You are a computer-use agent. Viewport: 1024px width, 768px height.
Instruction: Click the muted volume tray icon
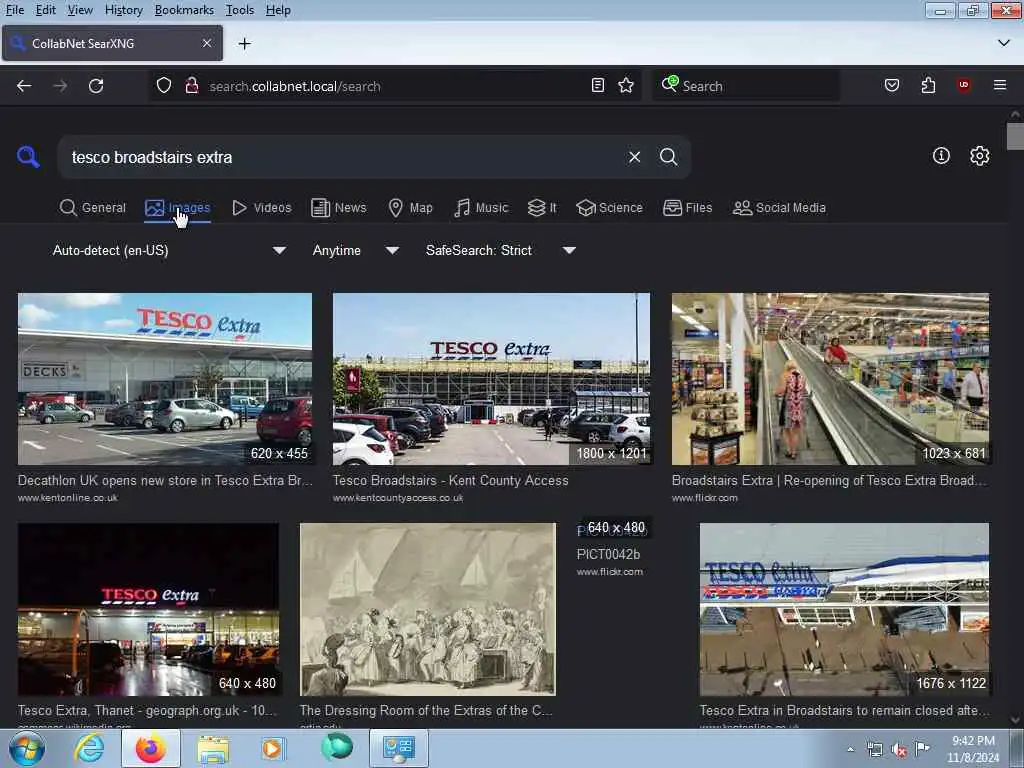899,750
